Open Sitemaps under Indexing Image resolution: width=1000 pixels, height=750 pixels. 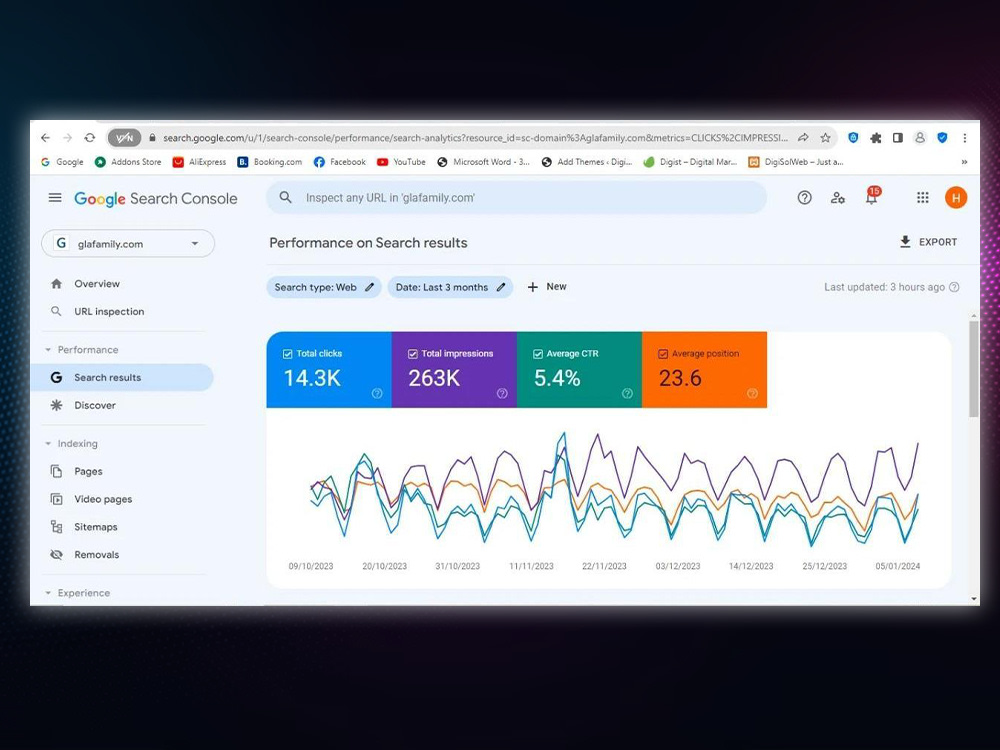[121, 527]
